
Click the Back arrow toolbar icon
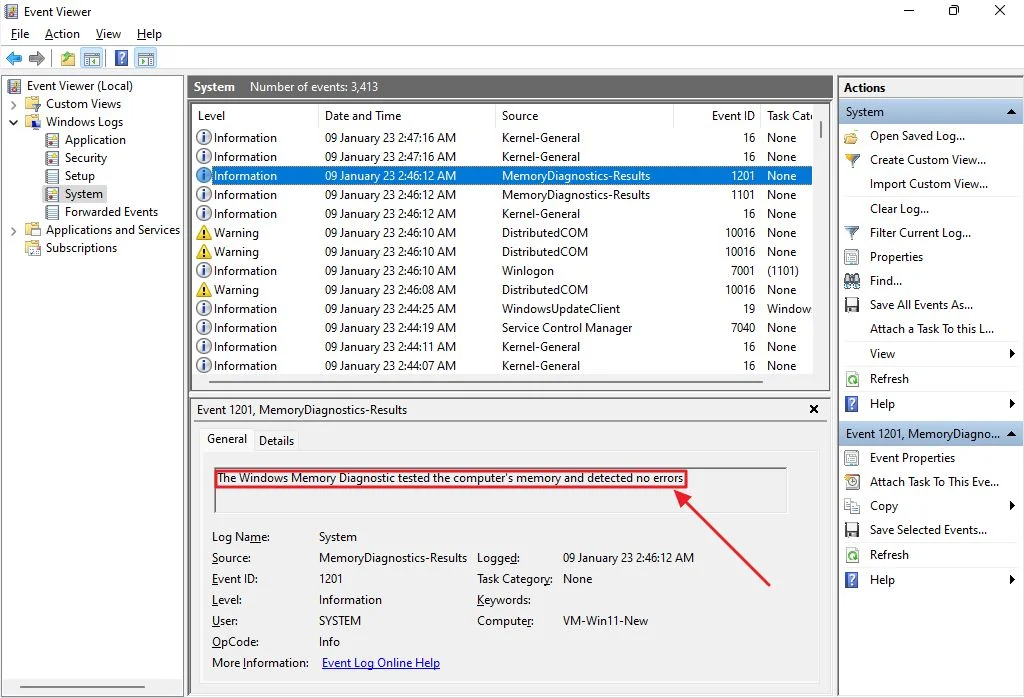[14, 59]
